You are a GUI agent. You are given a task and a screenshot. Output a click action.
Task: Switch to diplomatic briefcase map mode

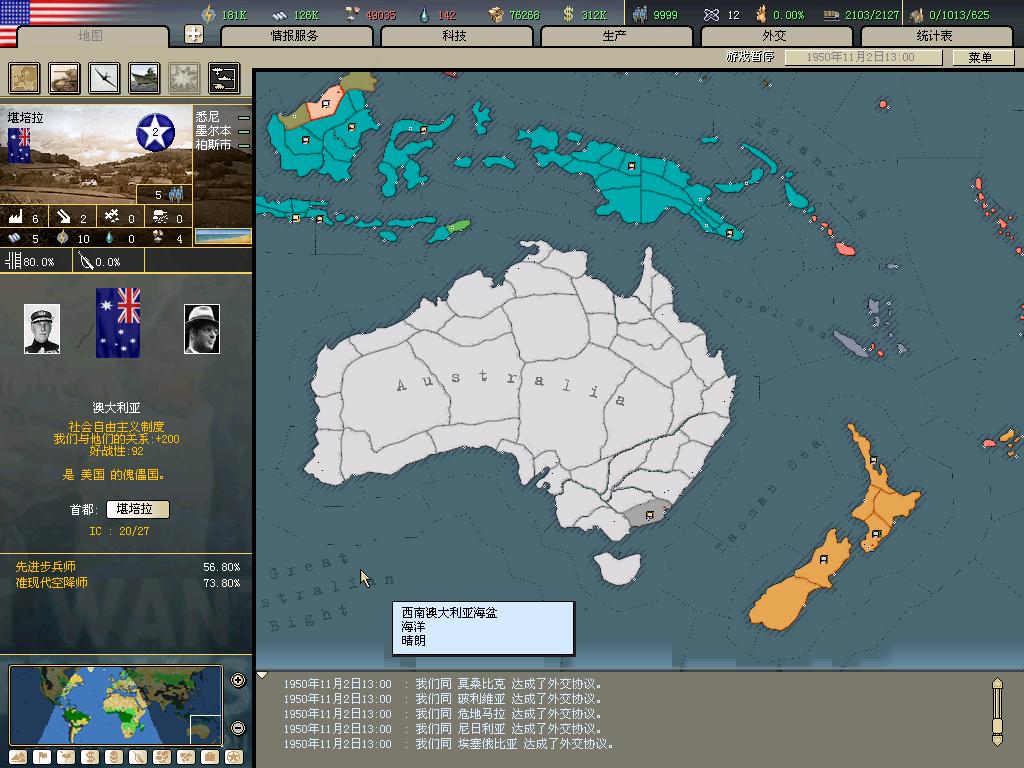[210, 757]
